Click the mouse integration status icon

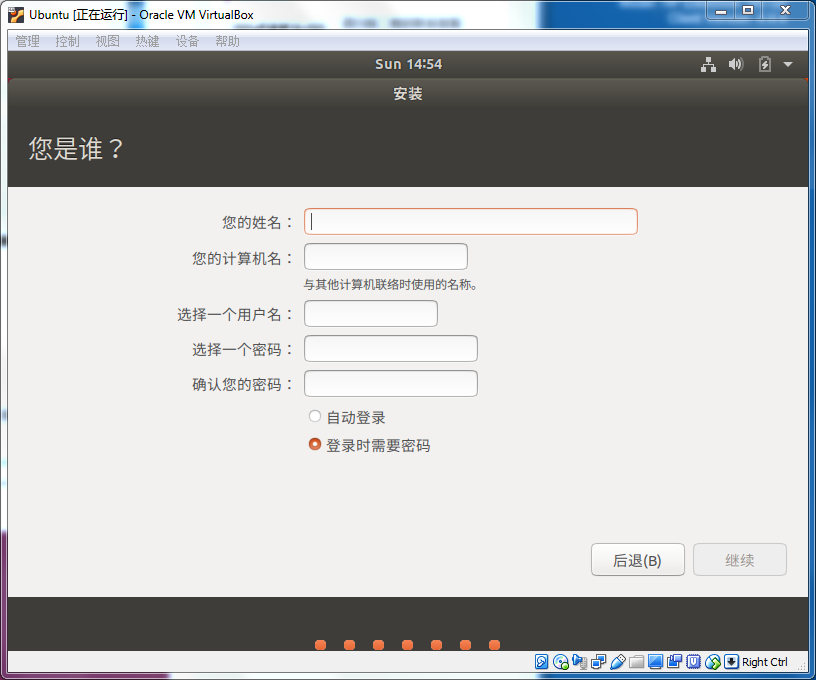click(x=712, y=661)
